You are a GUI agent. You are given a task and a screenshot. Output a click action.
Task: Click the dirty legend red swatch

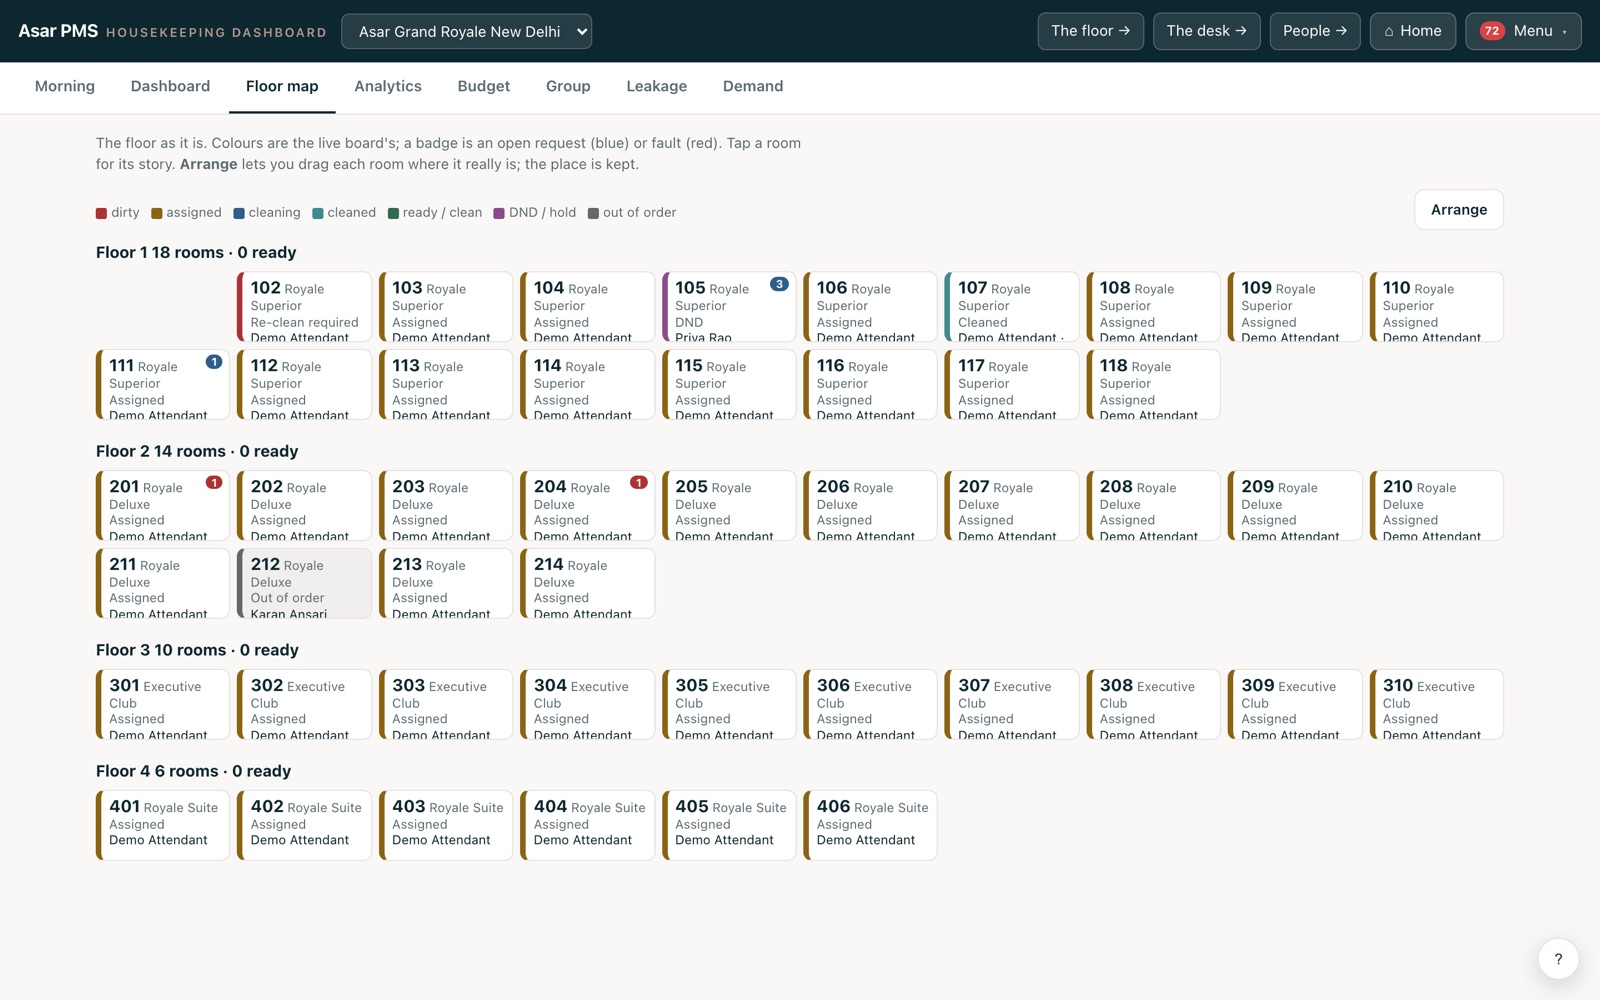click(101, 213)
